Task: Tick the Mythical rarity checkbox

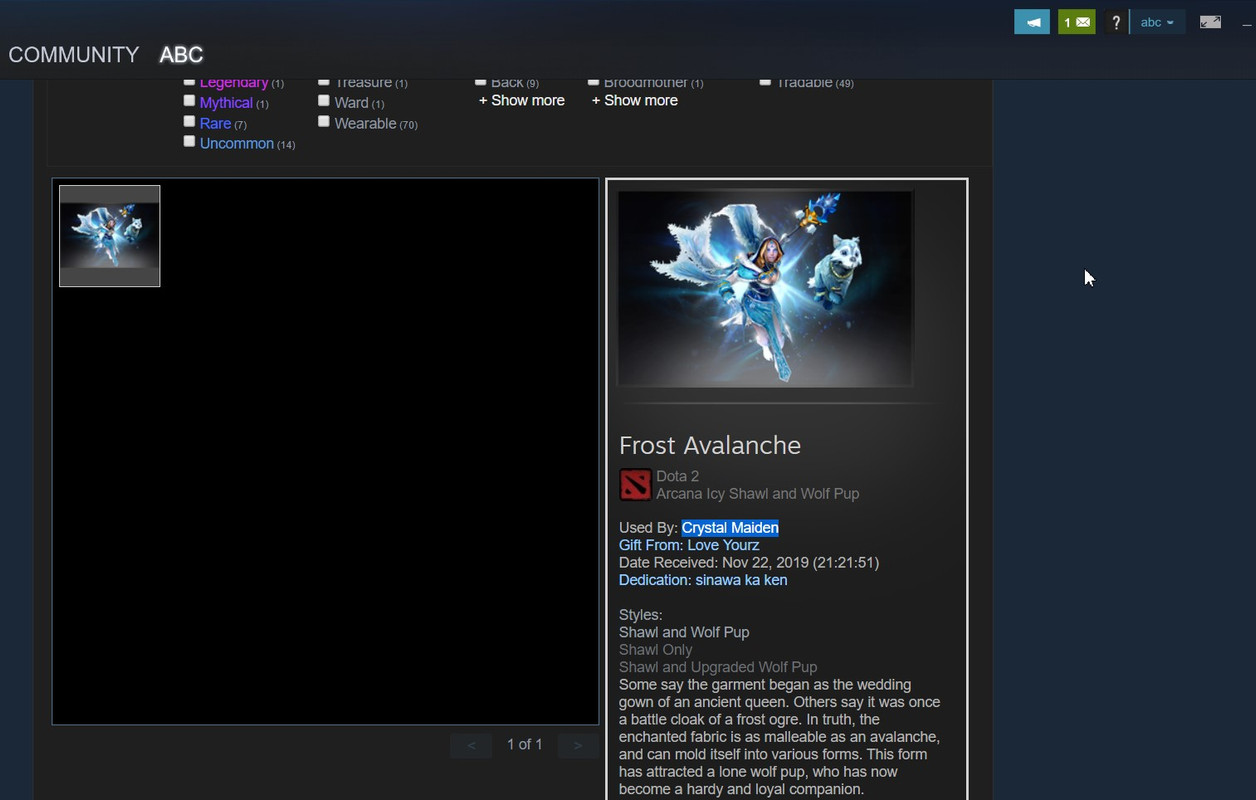Action: (x=189, y=101)
